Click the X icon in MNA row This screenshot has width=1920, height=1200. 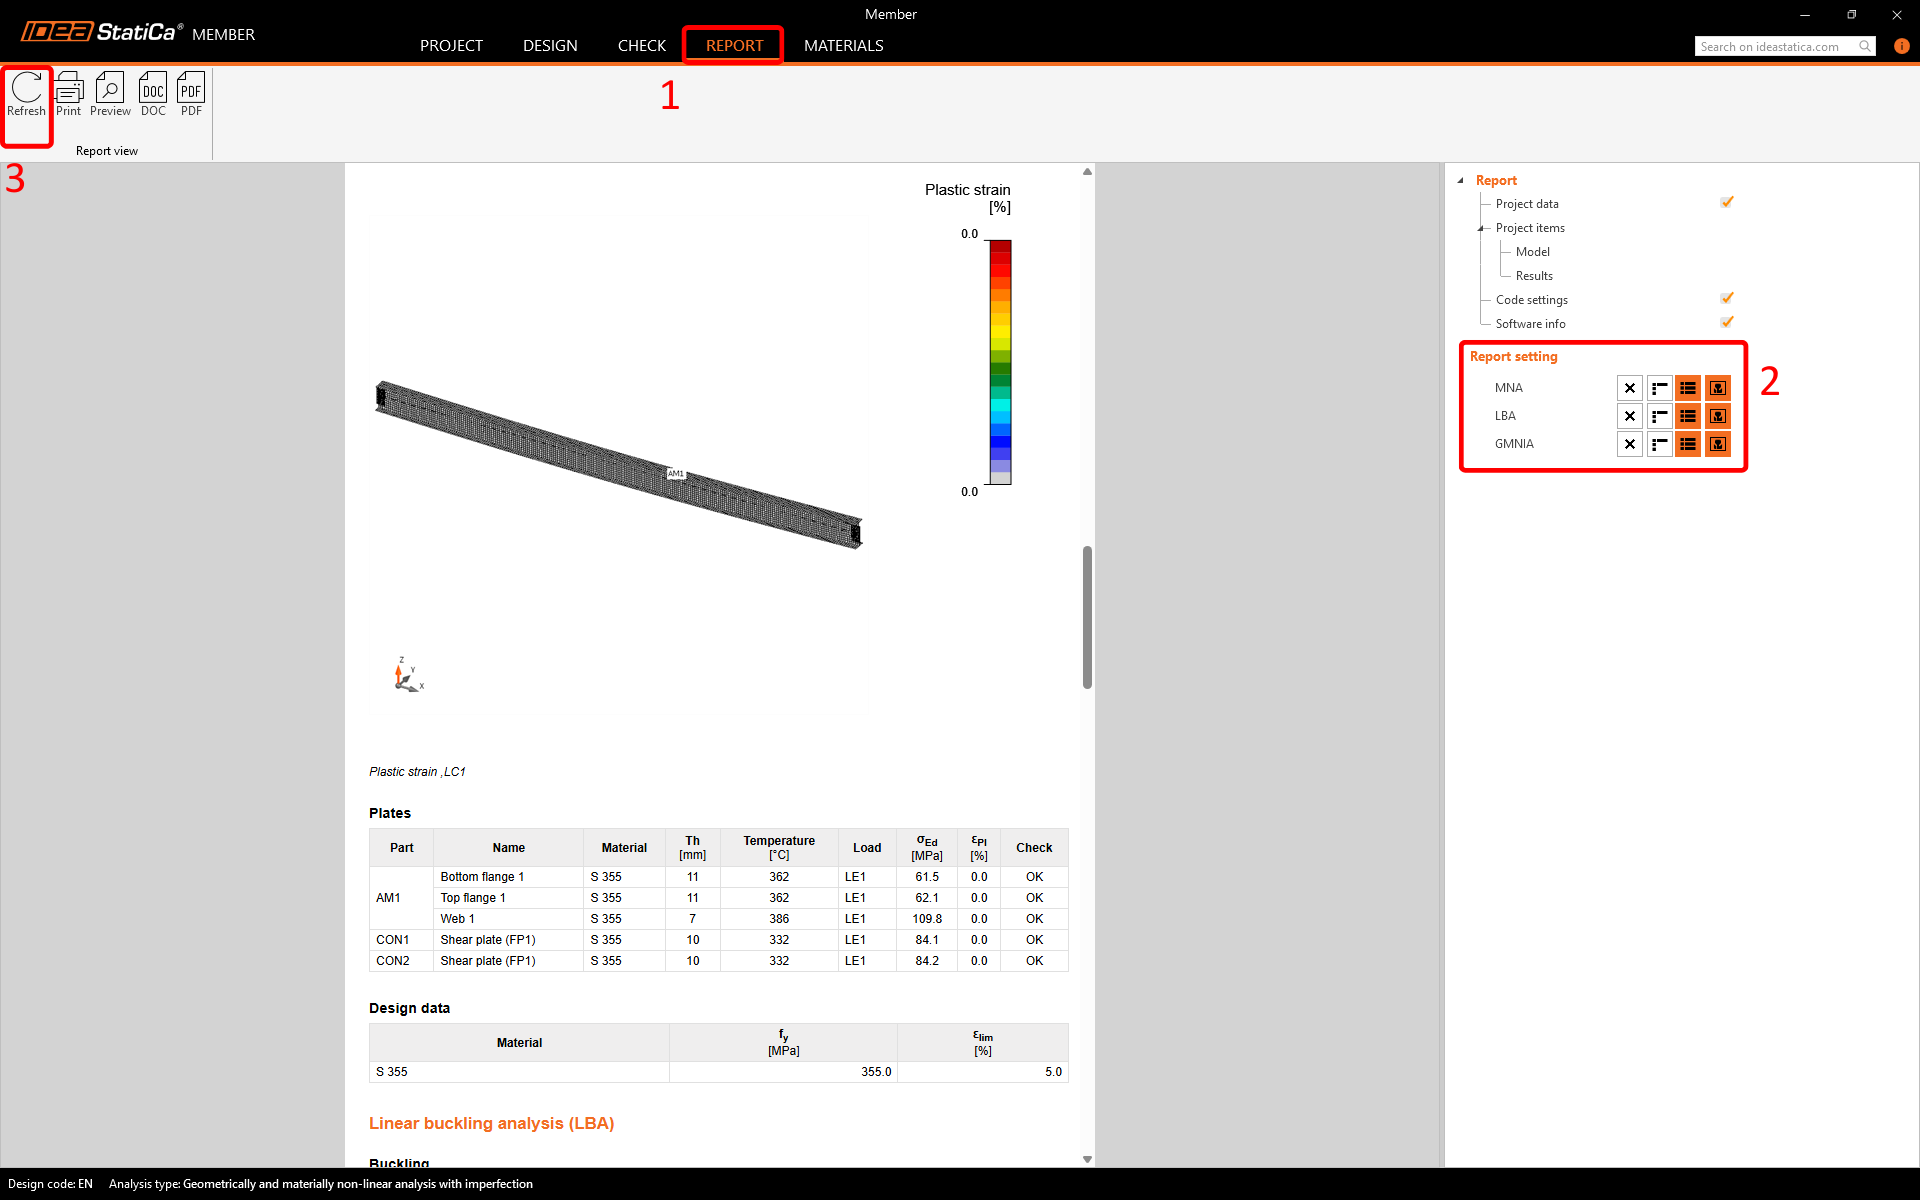[1630, 388]
